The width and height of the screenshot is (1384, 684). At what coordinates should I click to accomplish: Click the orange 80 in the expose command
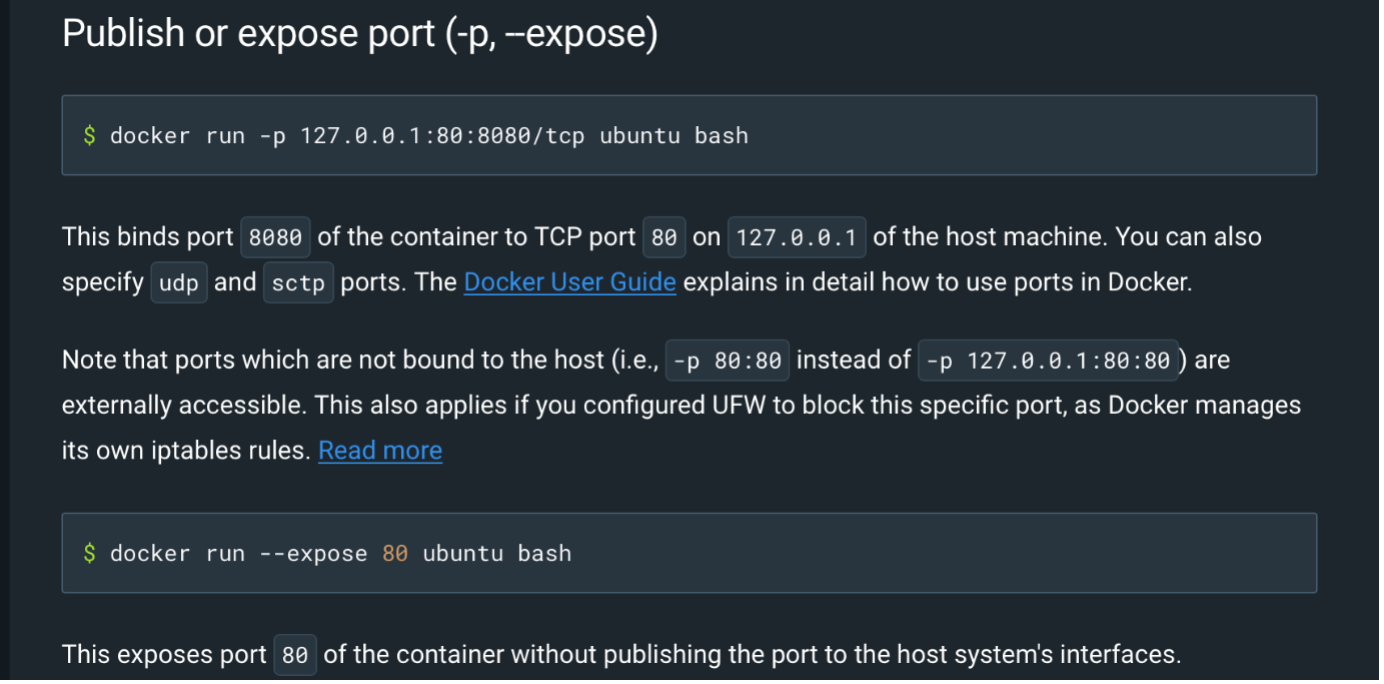[395, 553]
